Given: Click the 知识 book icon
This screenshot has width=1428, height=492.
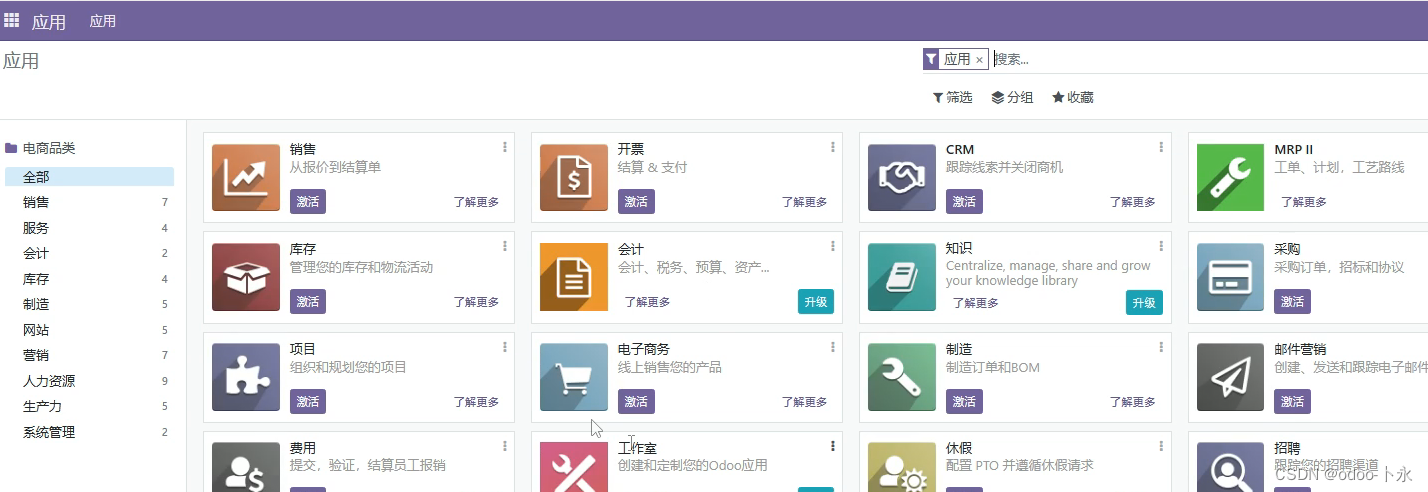Looking at the screenshot, I should 902,277.
